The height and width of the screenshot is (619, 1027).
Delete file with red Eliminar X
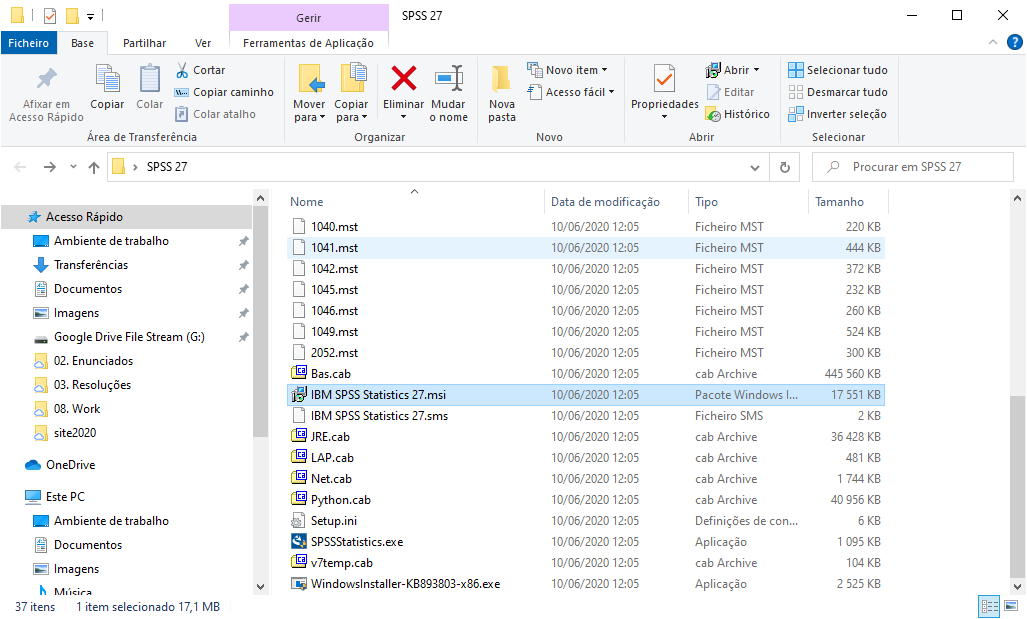pyautogui.click(x=403, y=80)
